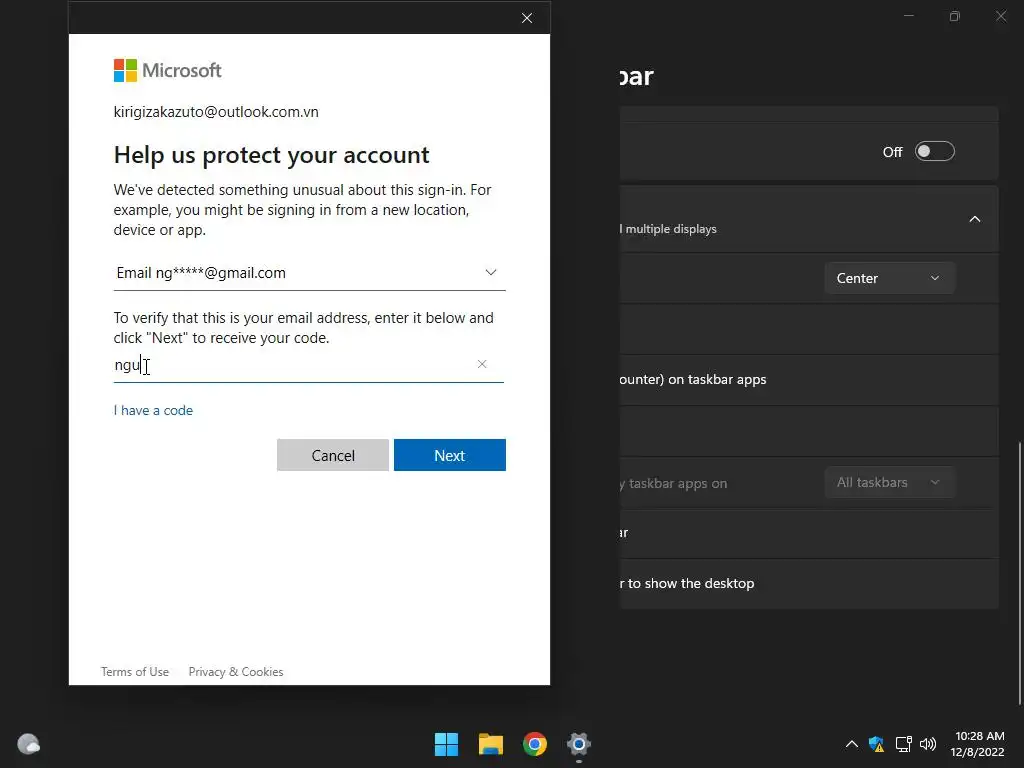The height and width of the screenshot is (768, 1024).
Task: Click the I have a code link
Action: (153, 410)
